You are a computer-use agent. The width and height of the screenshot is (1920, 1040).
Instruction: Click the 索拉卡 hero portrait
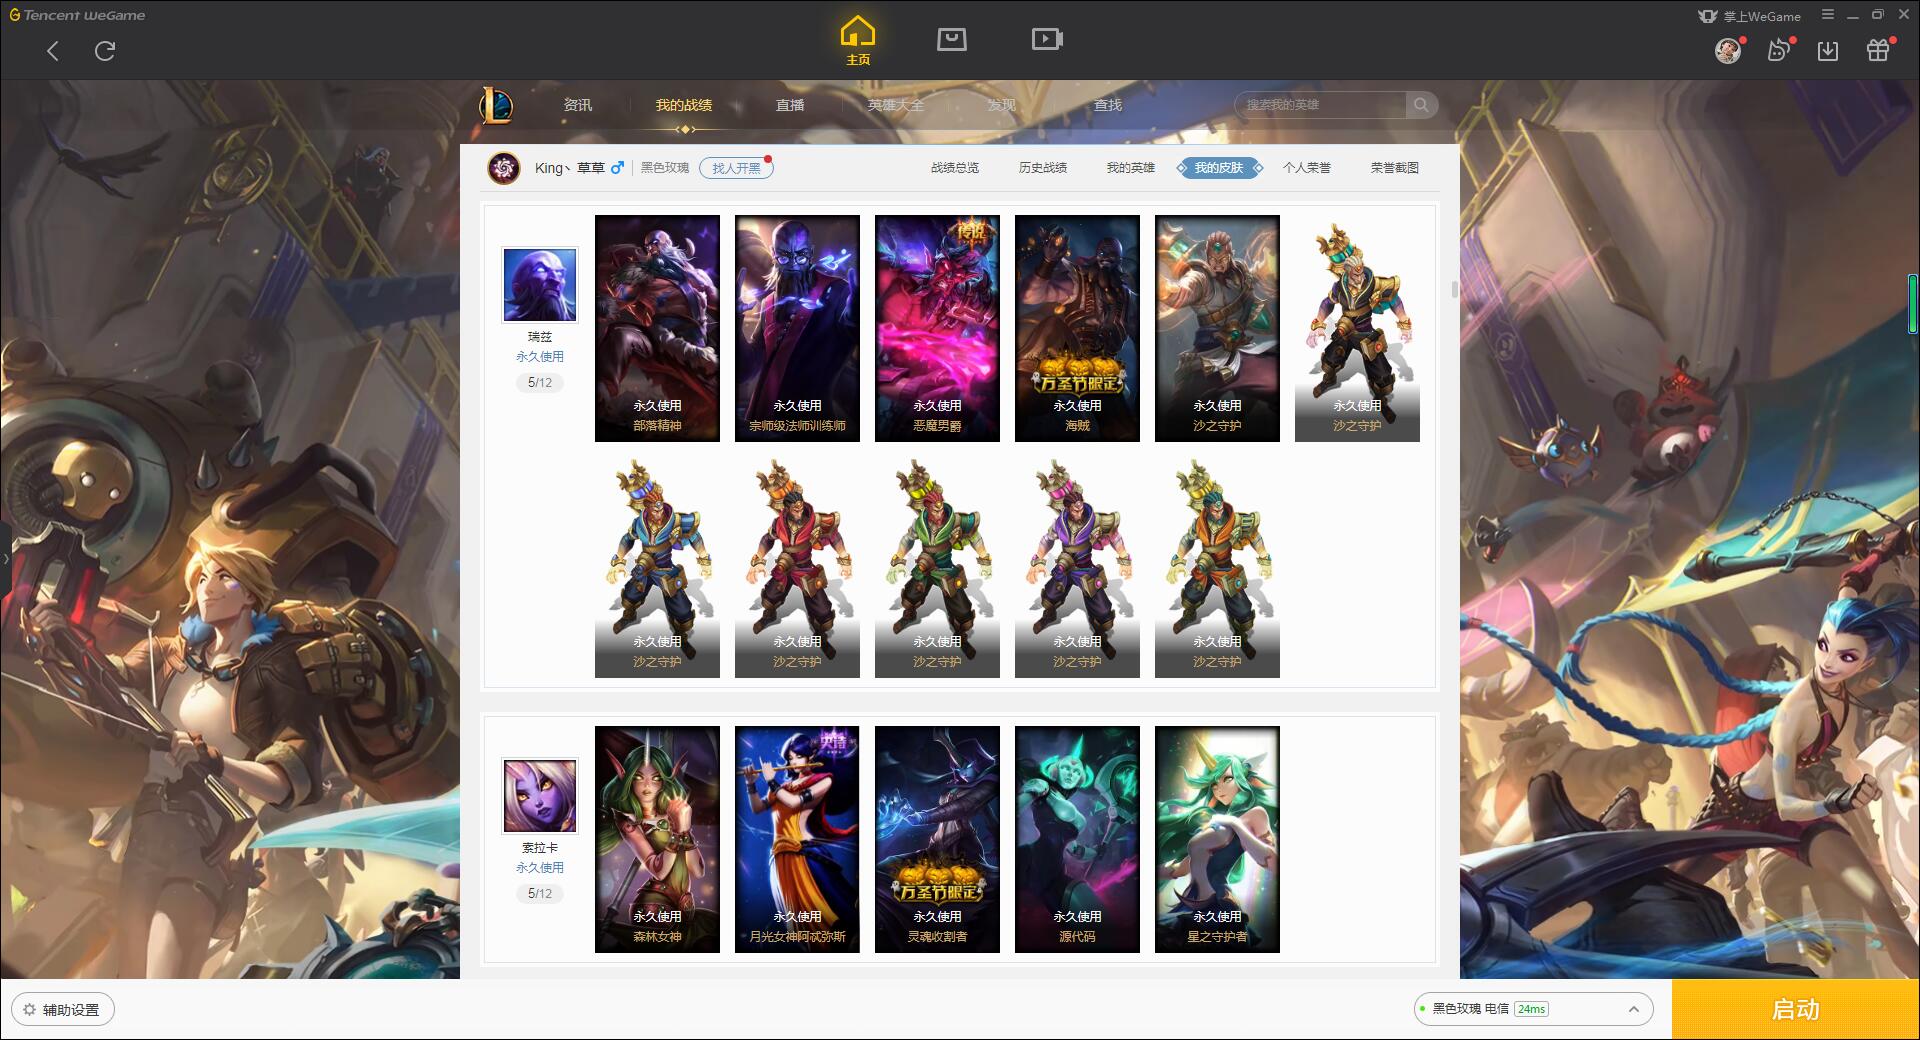[540, 796]
